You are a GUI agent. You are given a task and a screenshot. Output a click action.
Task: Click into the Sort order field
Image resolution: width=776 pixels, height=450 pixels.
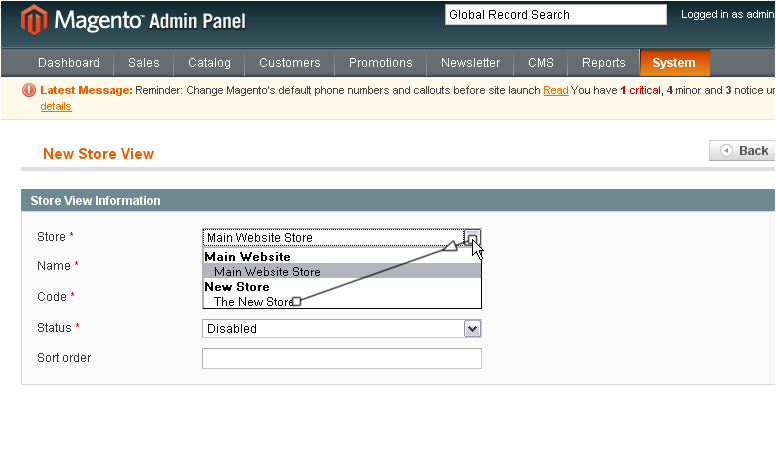coord(341,358)
